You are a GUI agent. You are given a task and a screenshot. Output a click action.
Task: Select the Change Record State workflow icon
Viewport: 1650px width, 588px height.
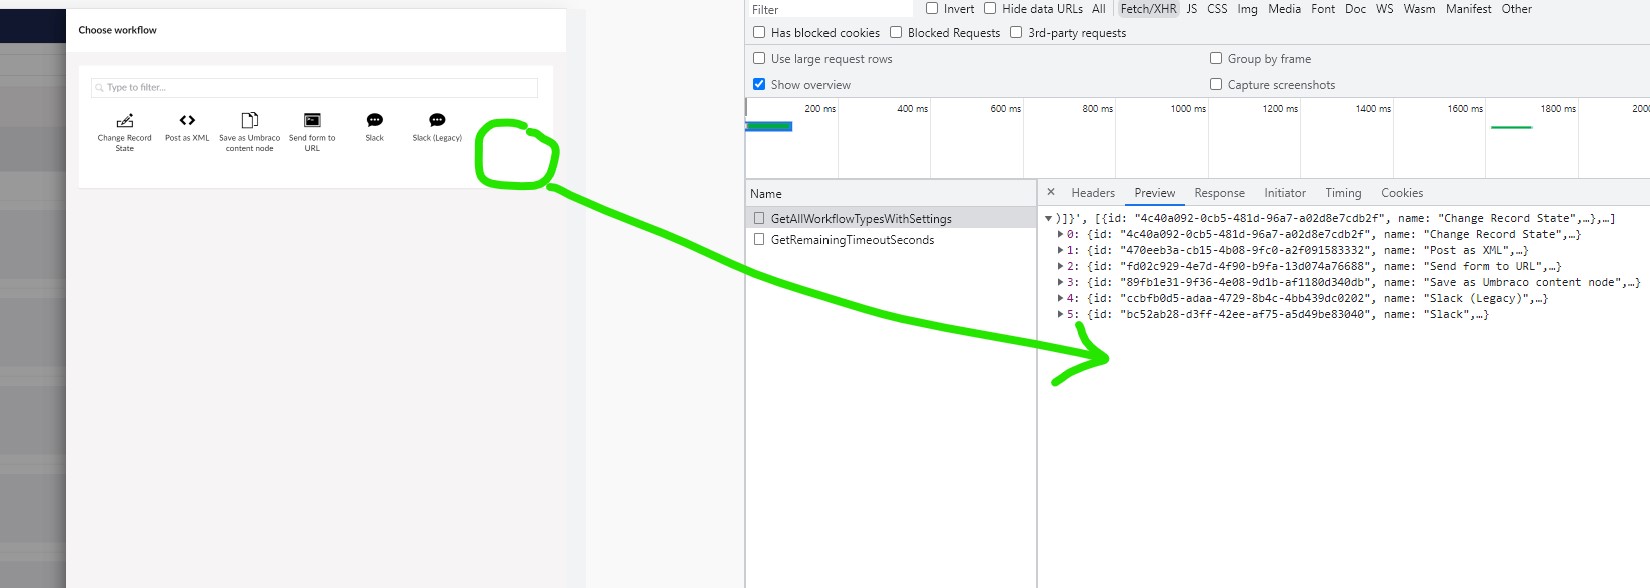tap(125, 121)
